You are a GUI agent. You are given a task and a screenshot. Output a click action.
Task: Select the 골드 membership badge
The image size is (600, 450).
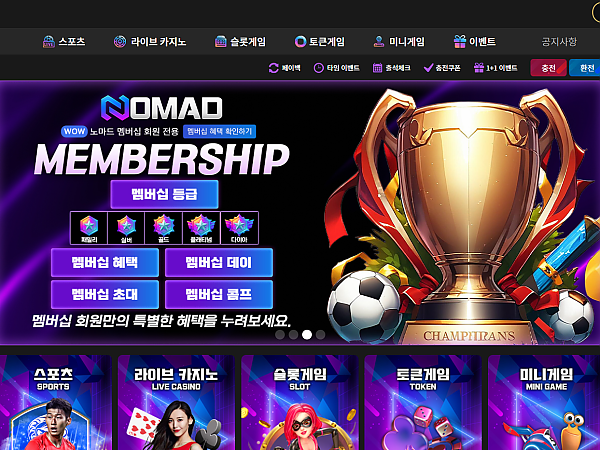(x=164, y=228)
